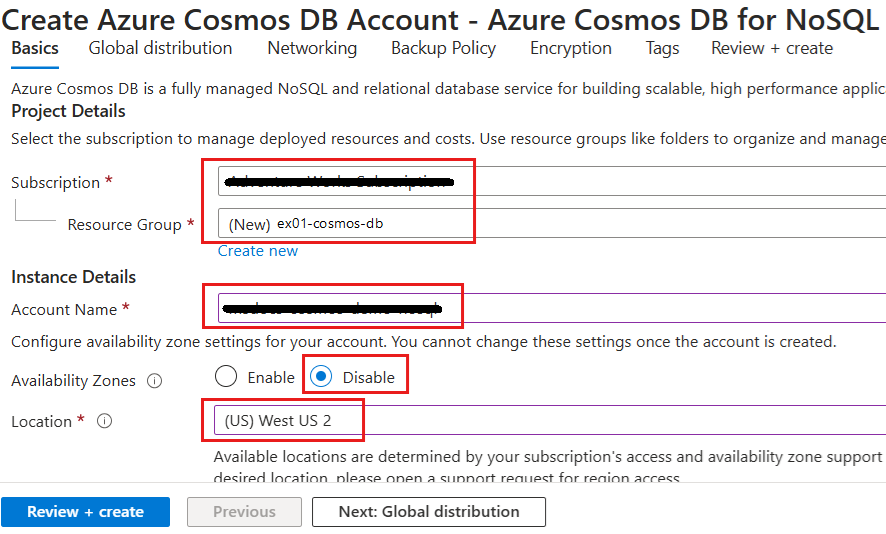Image resolution: width=886 pixels, height=534 pixels.
Task: Open the Global distribution tab
Action: coord(160,48)
